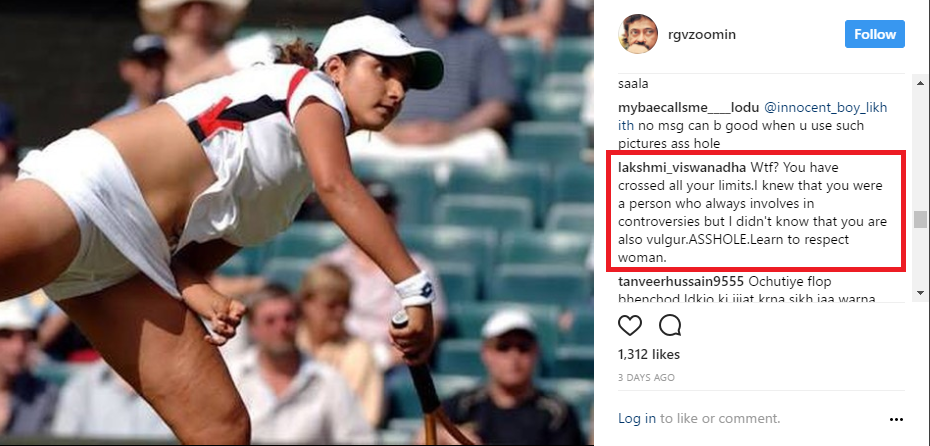The image size is (930, 446).
Task: Open the rgvzoomin profile avatar
Action: tap(638, 34)
